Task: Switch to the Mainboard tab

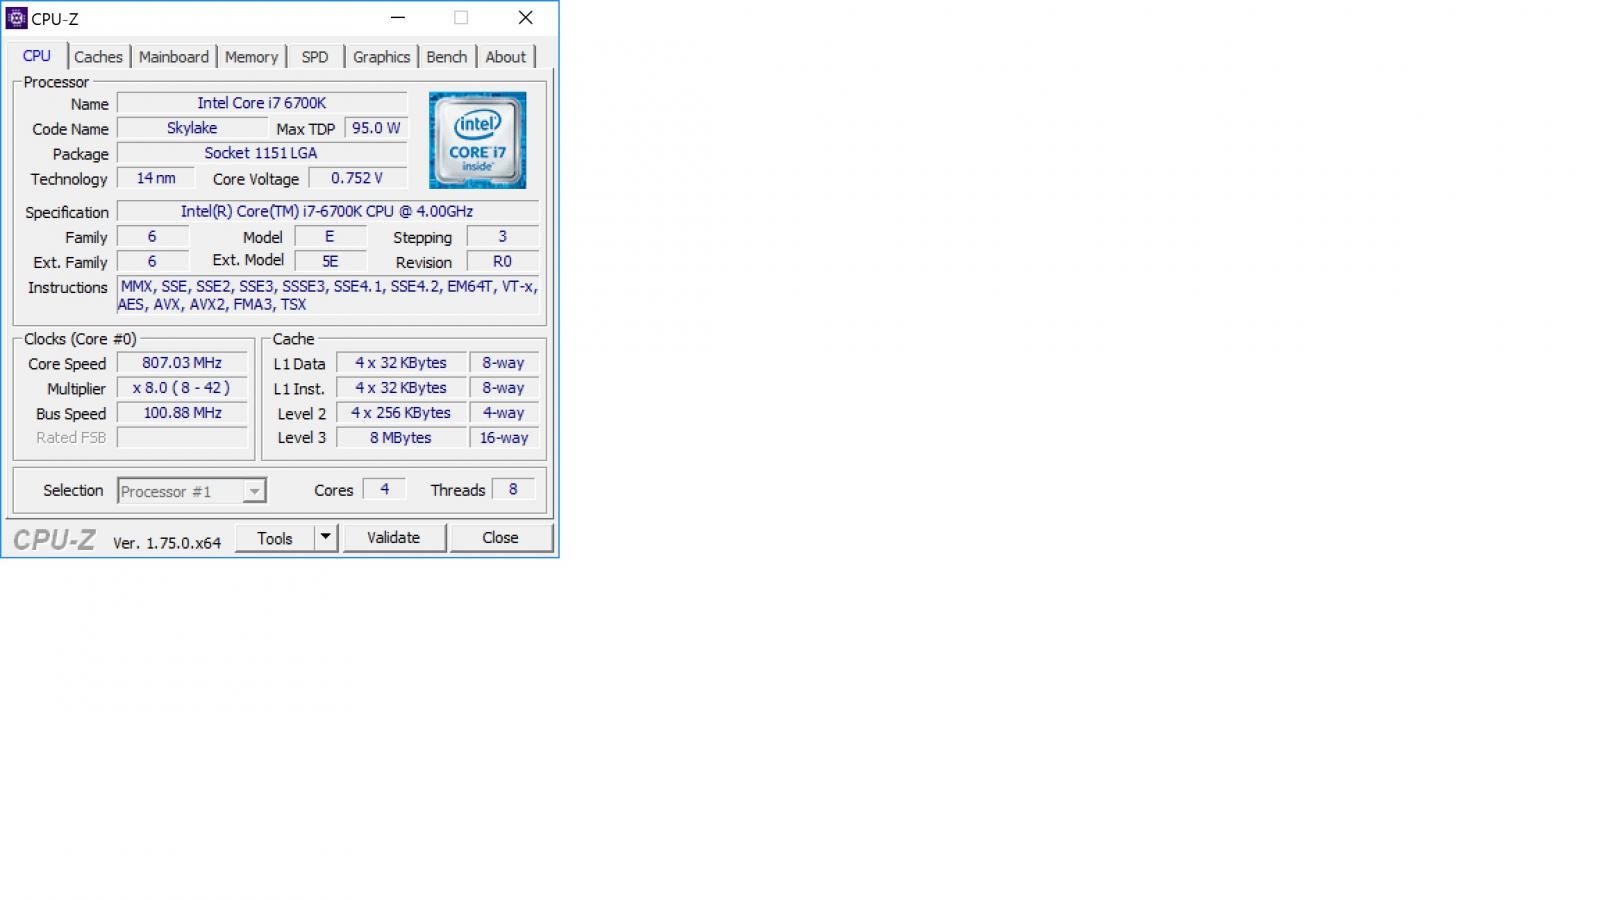Action: [174, 57]
